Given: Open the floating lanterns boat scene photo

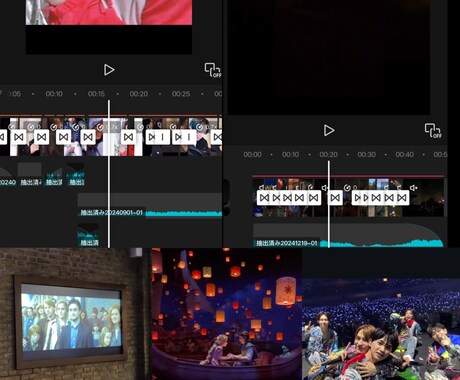Looking at the screenshot, I should [227, 314].
